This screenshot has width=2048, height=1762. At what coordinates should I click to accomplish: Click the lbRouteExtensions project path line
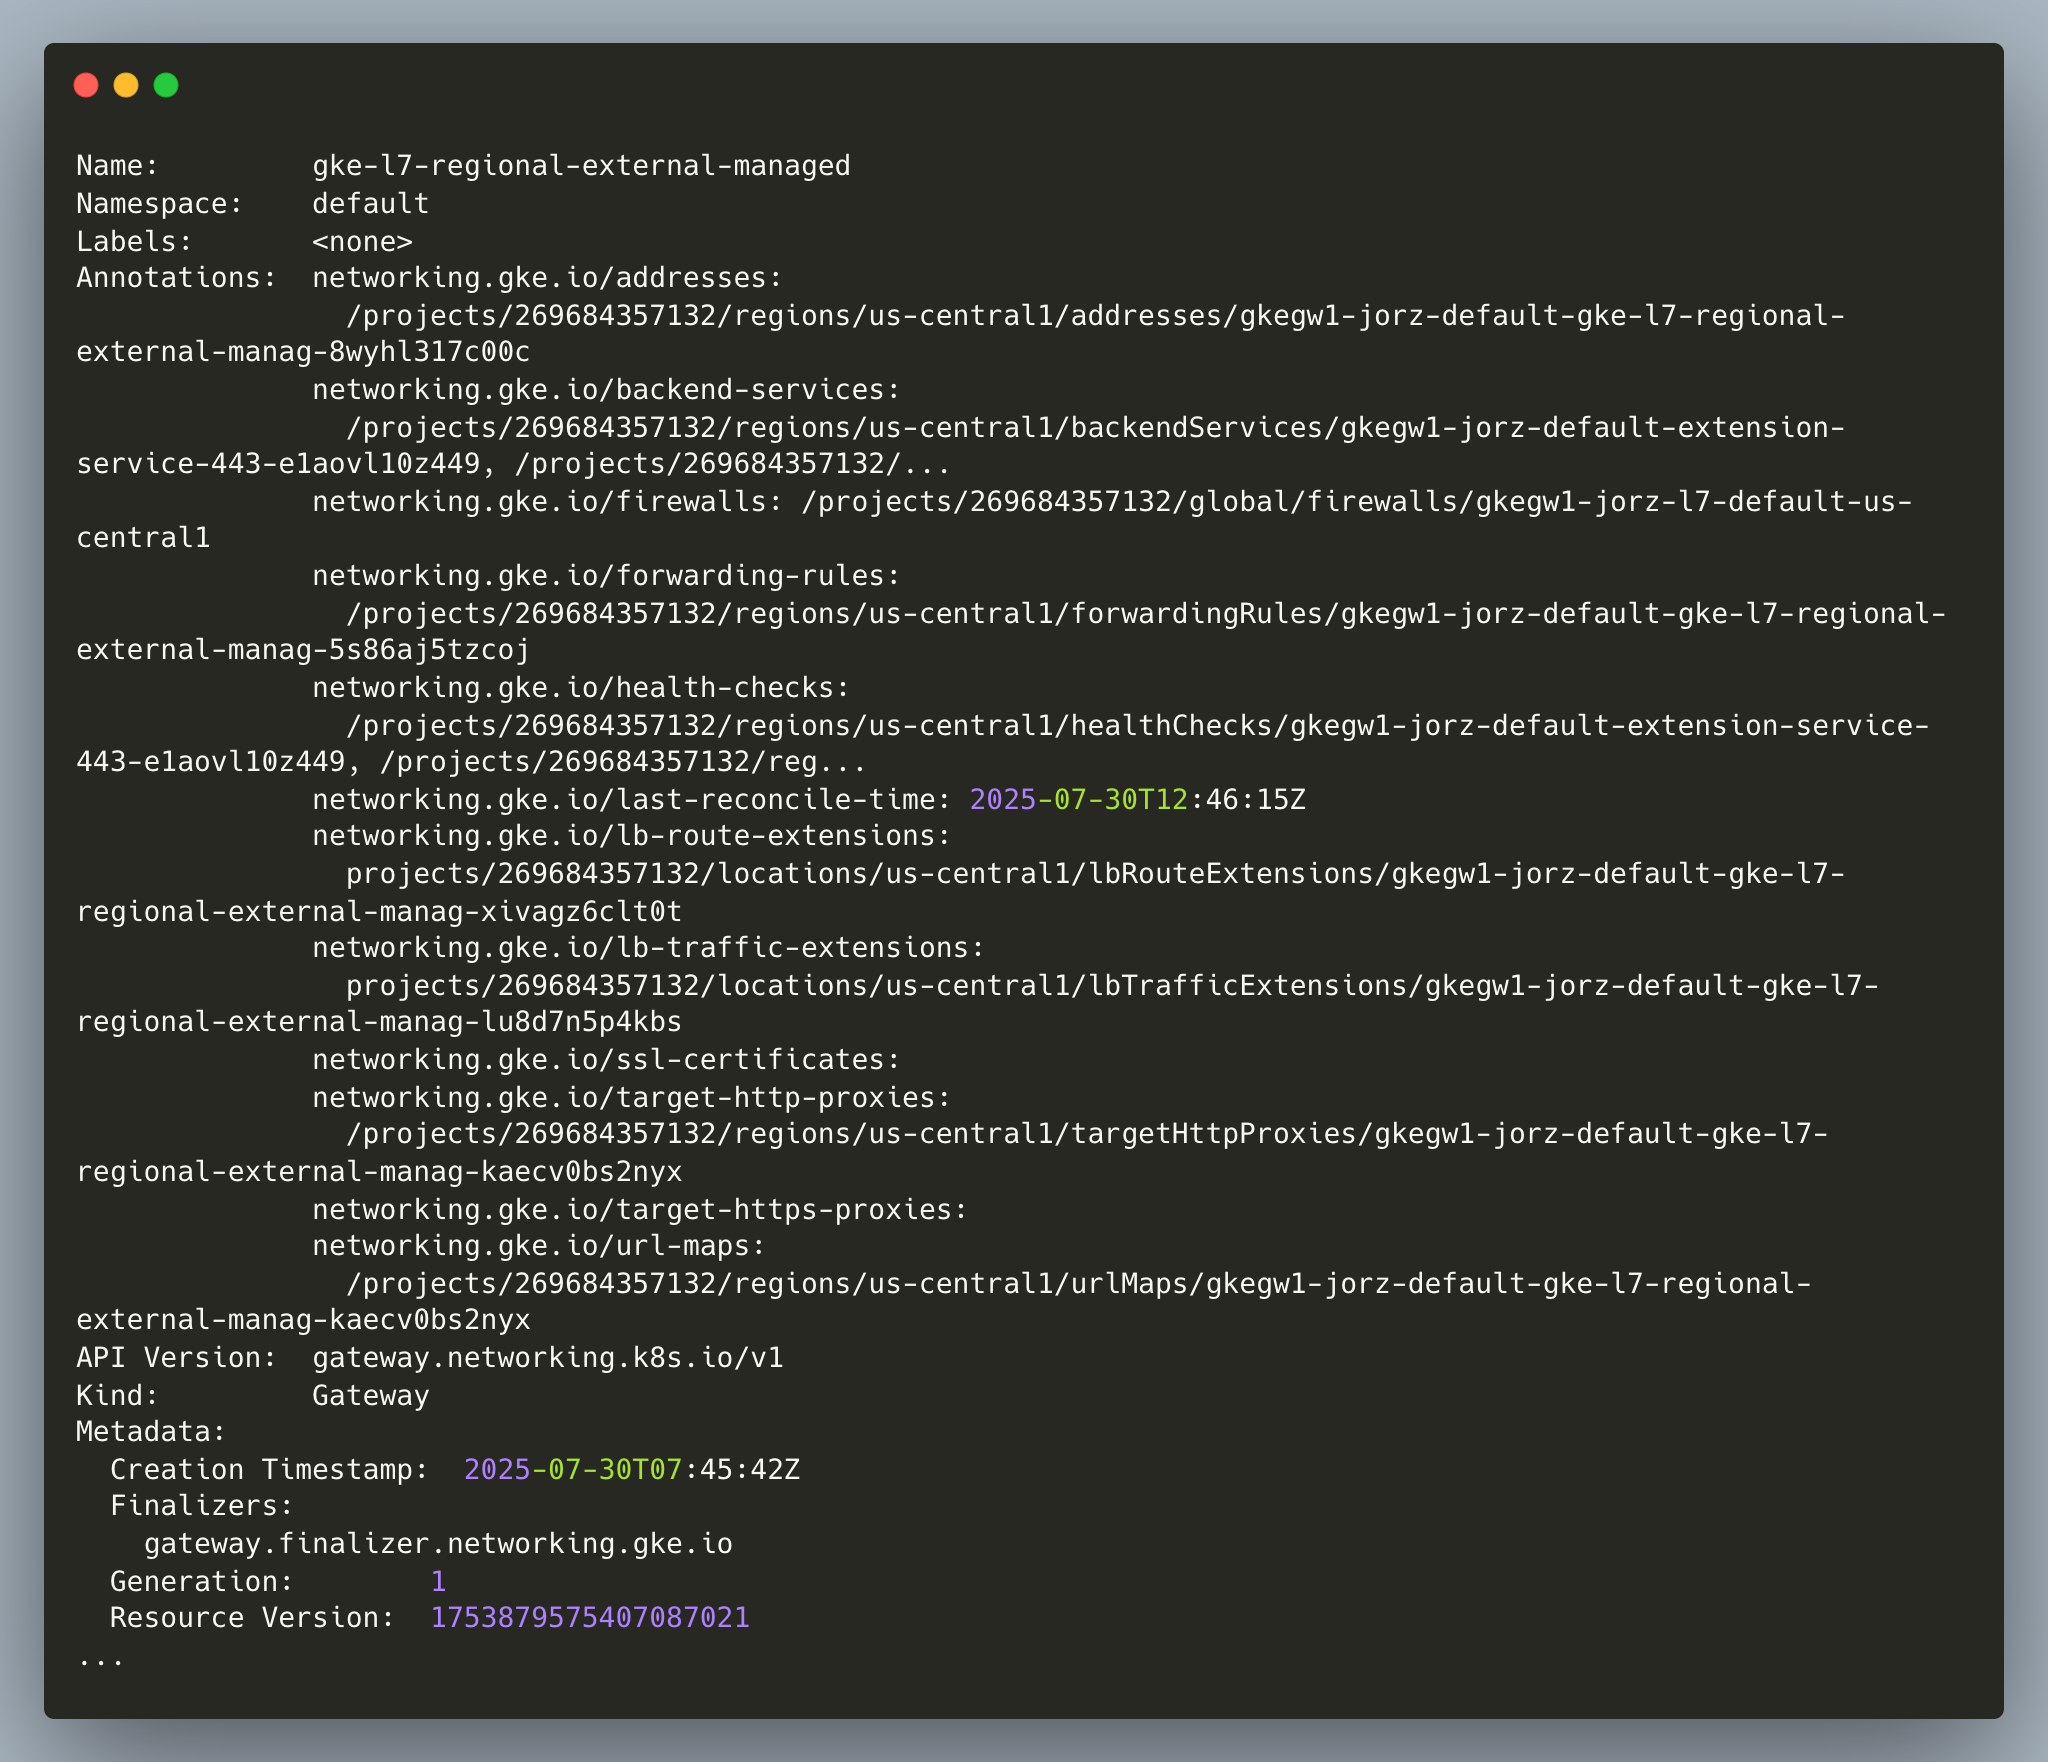coord(1095,874)
